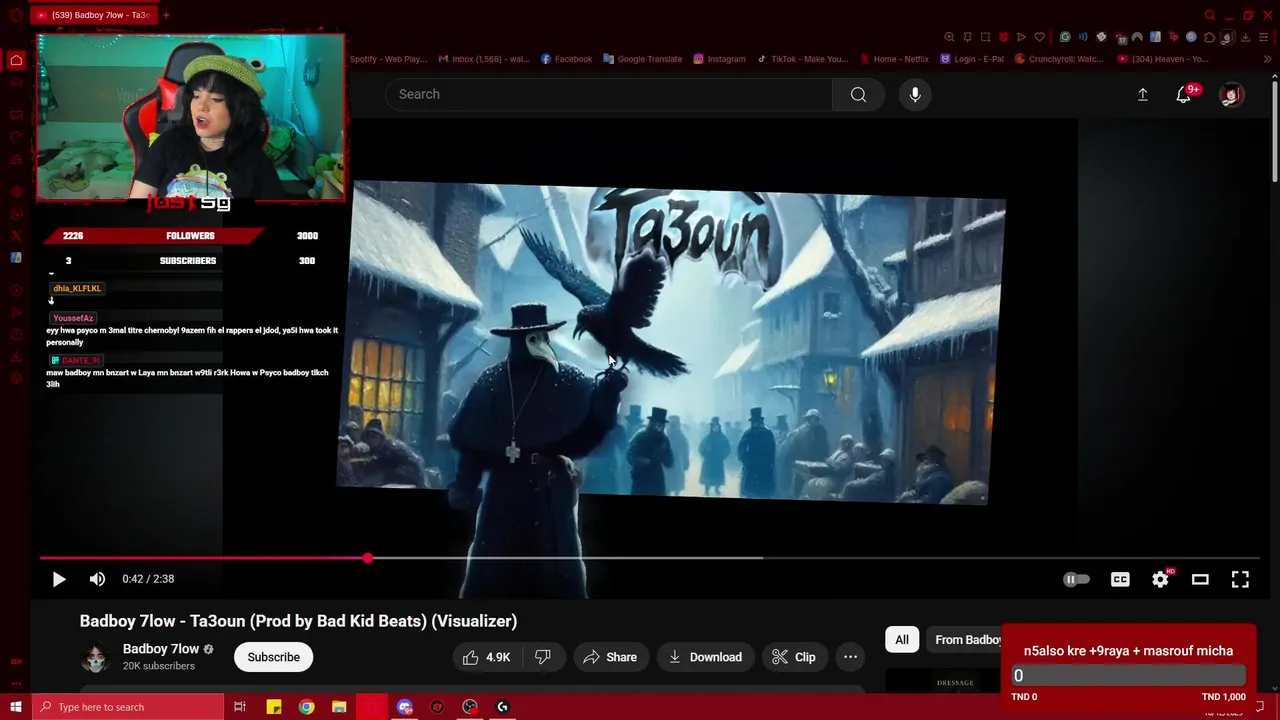Click the snapshot icon in browser toolbar
Viewport: 1280px width, 720px height.
coord(985,37)
